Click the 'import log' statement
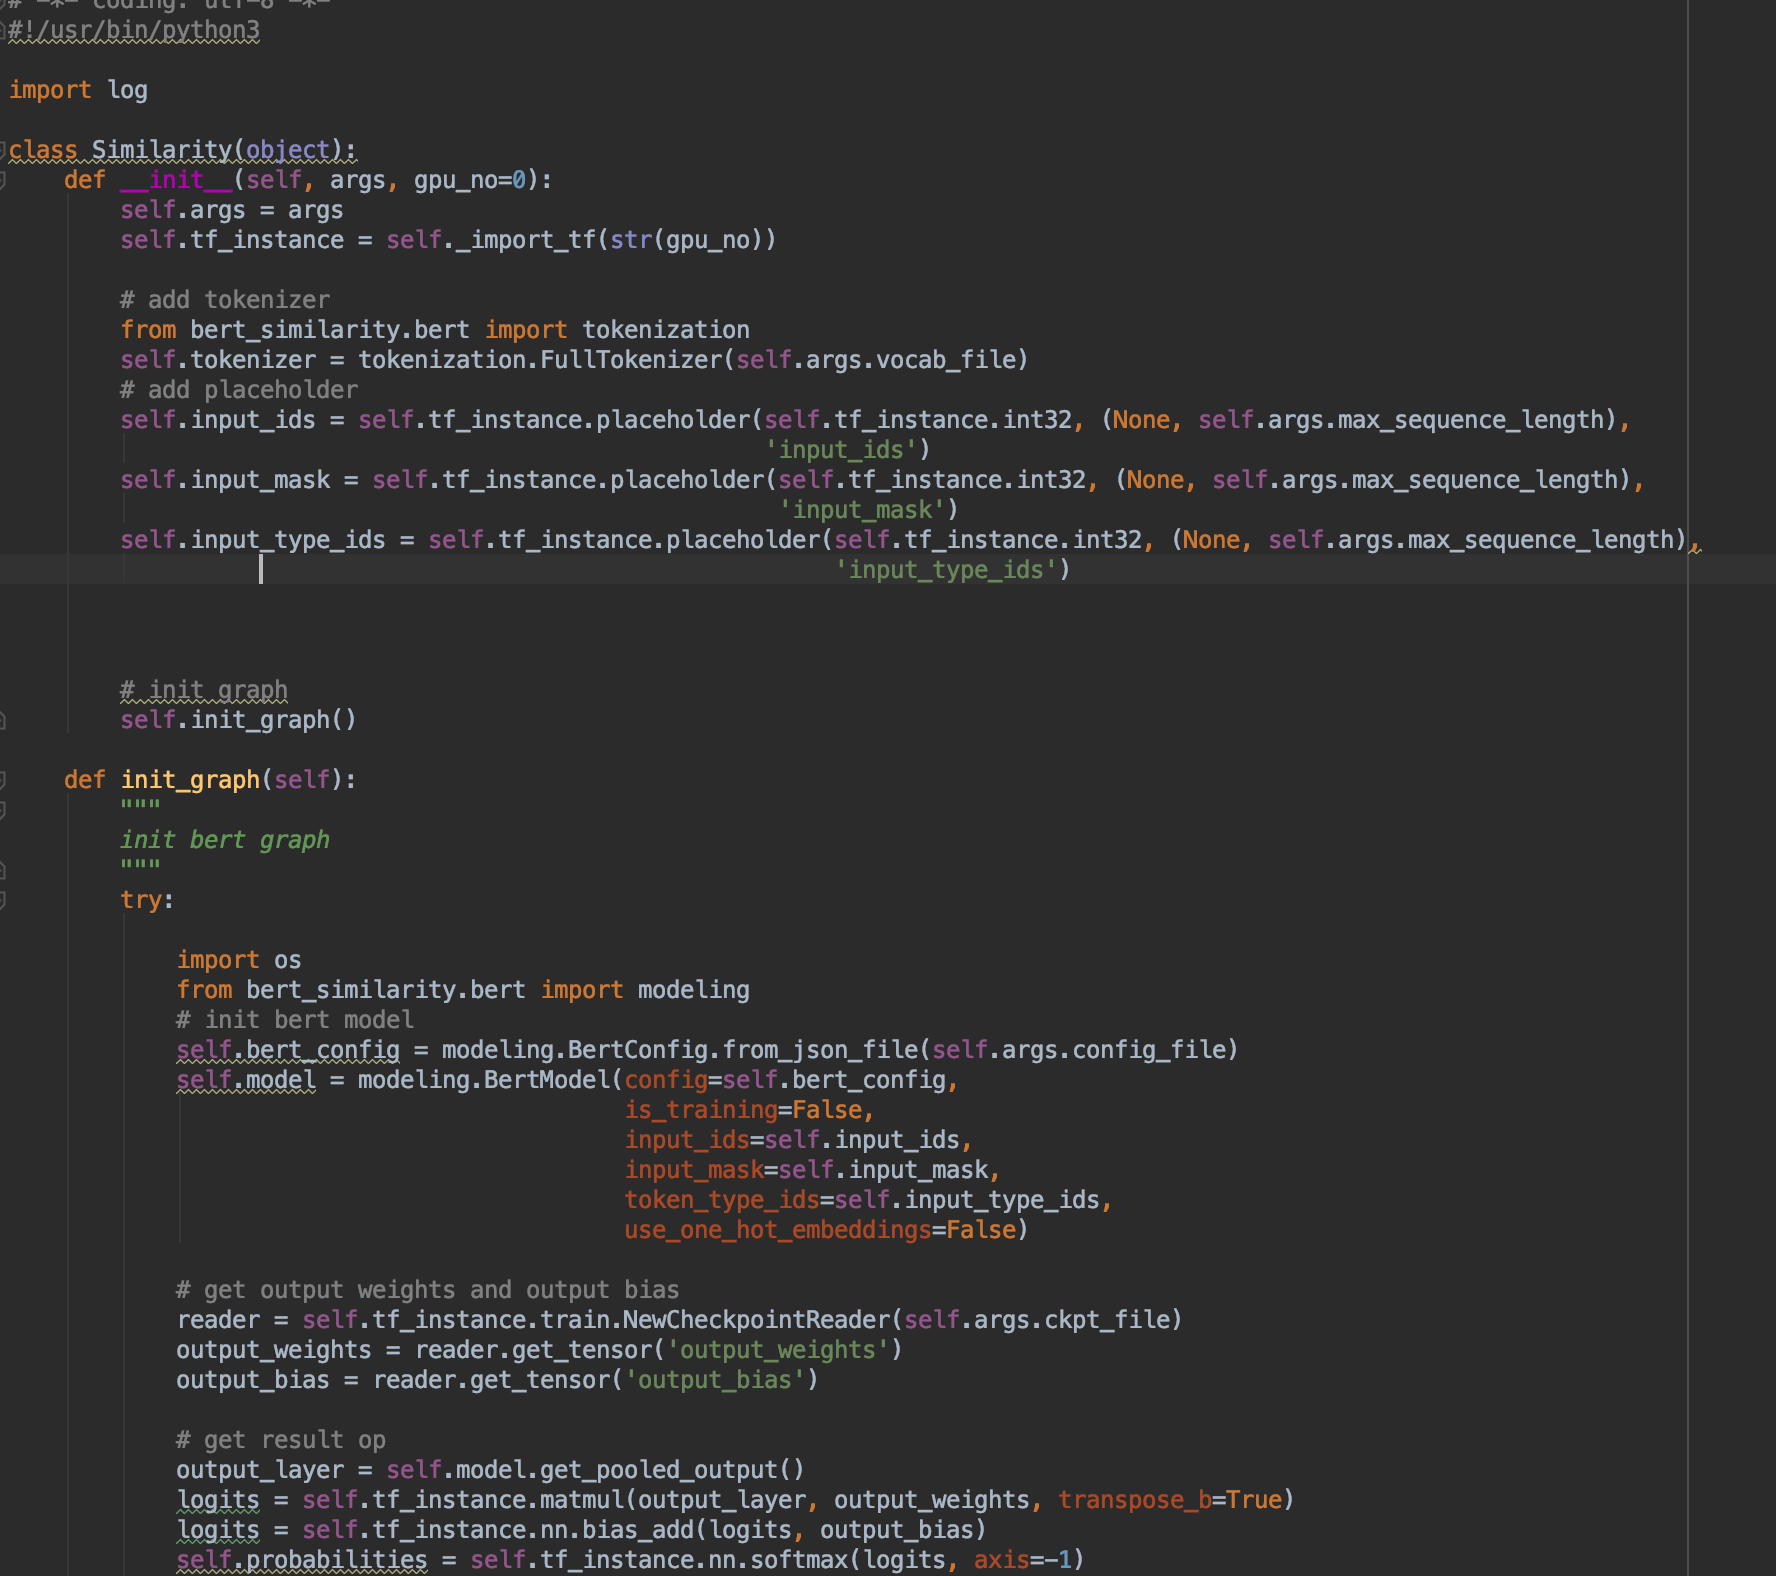The height and width of the screenshot is (1576, 1776). (x=78, y=90)
